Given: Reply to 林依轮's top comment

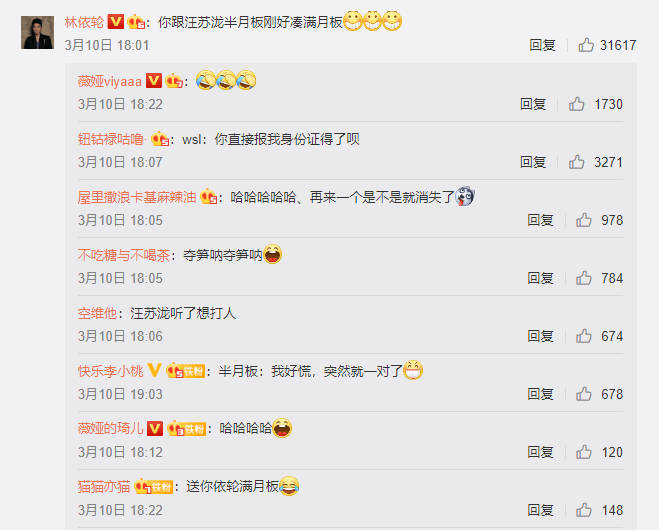Looking at the screenshot, I should [542, 45].
